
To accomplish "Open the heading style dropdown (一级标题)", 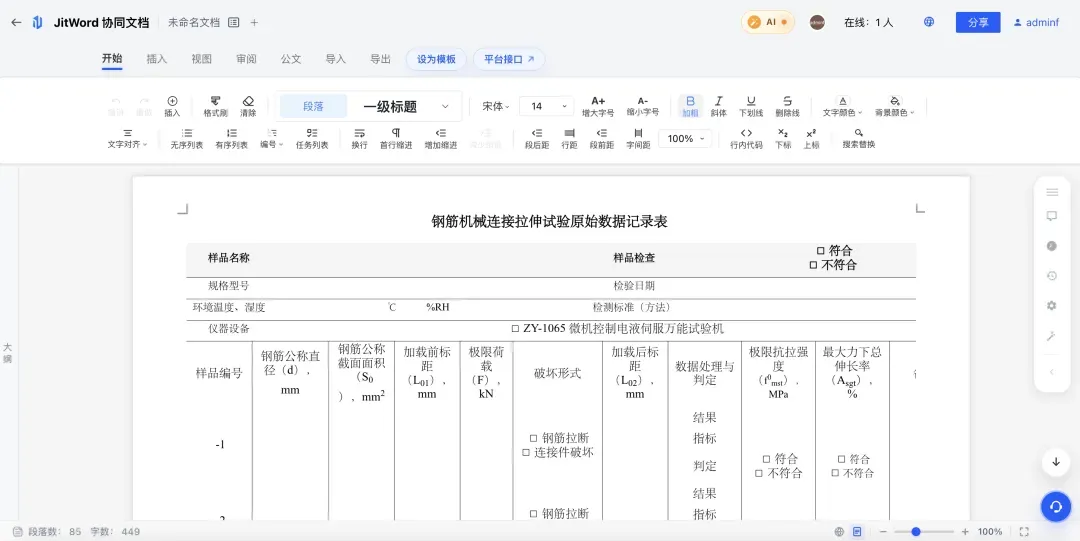I will point(406,107).
